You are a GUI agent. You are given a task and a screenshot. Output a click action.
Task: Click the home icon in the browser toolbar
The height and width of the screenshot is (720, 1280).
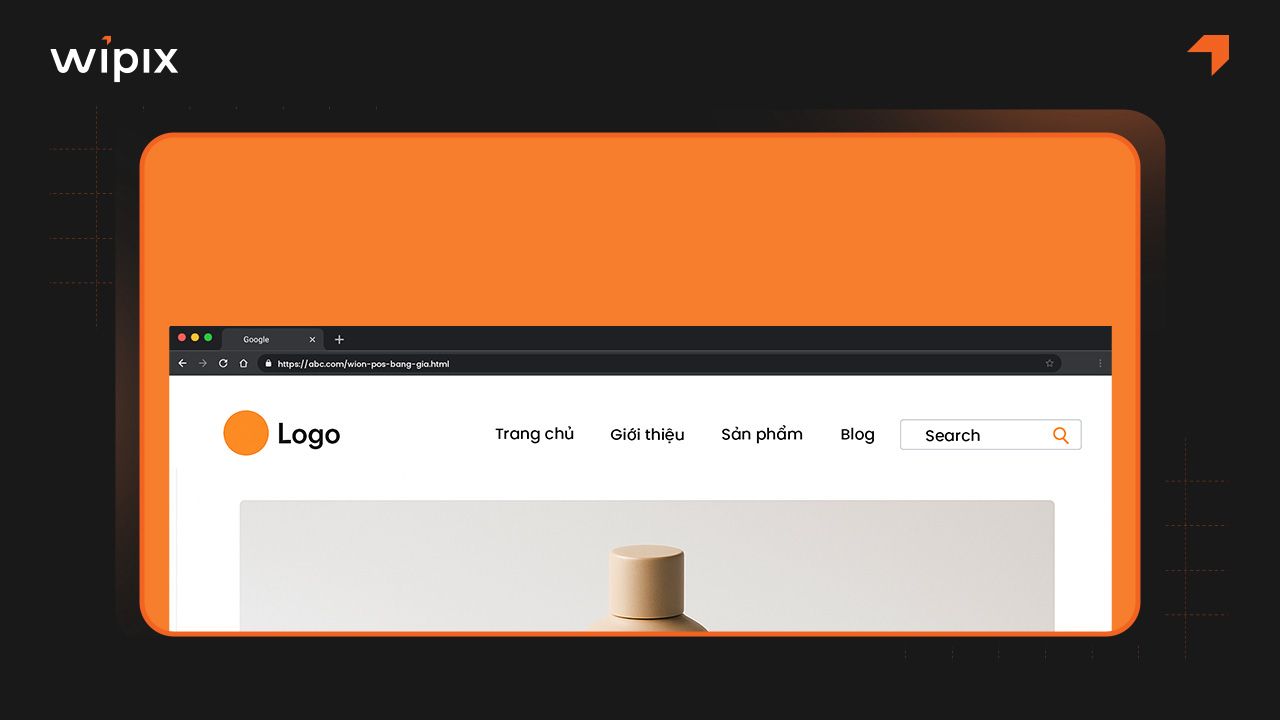[x=243, y=363]
